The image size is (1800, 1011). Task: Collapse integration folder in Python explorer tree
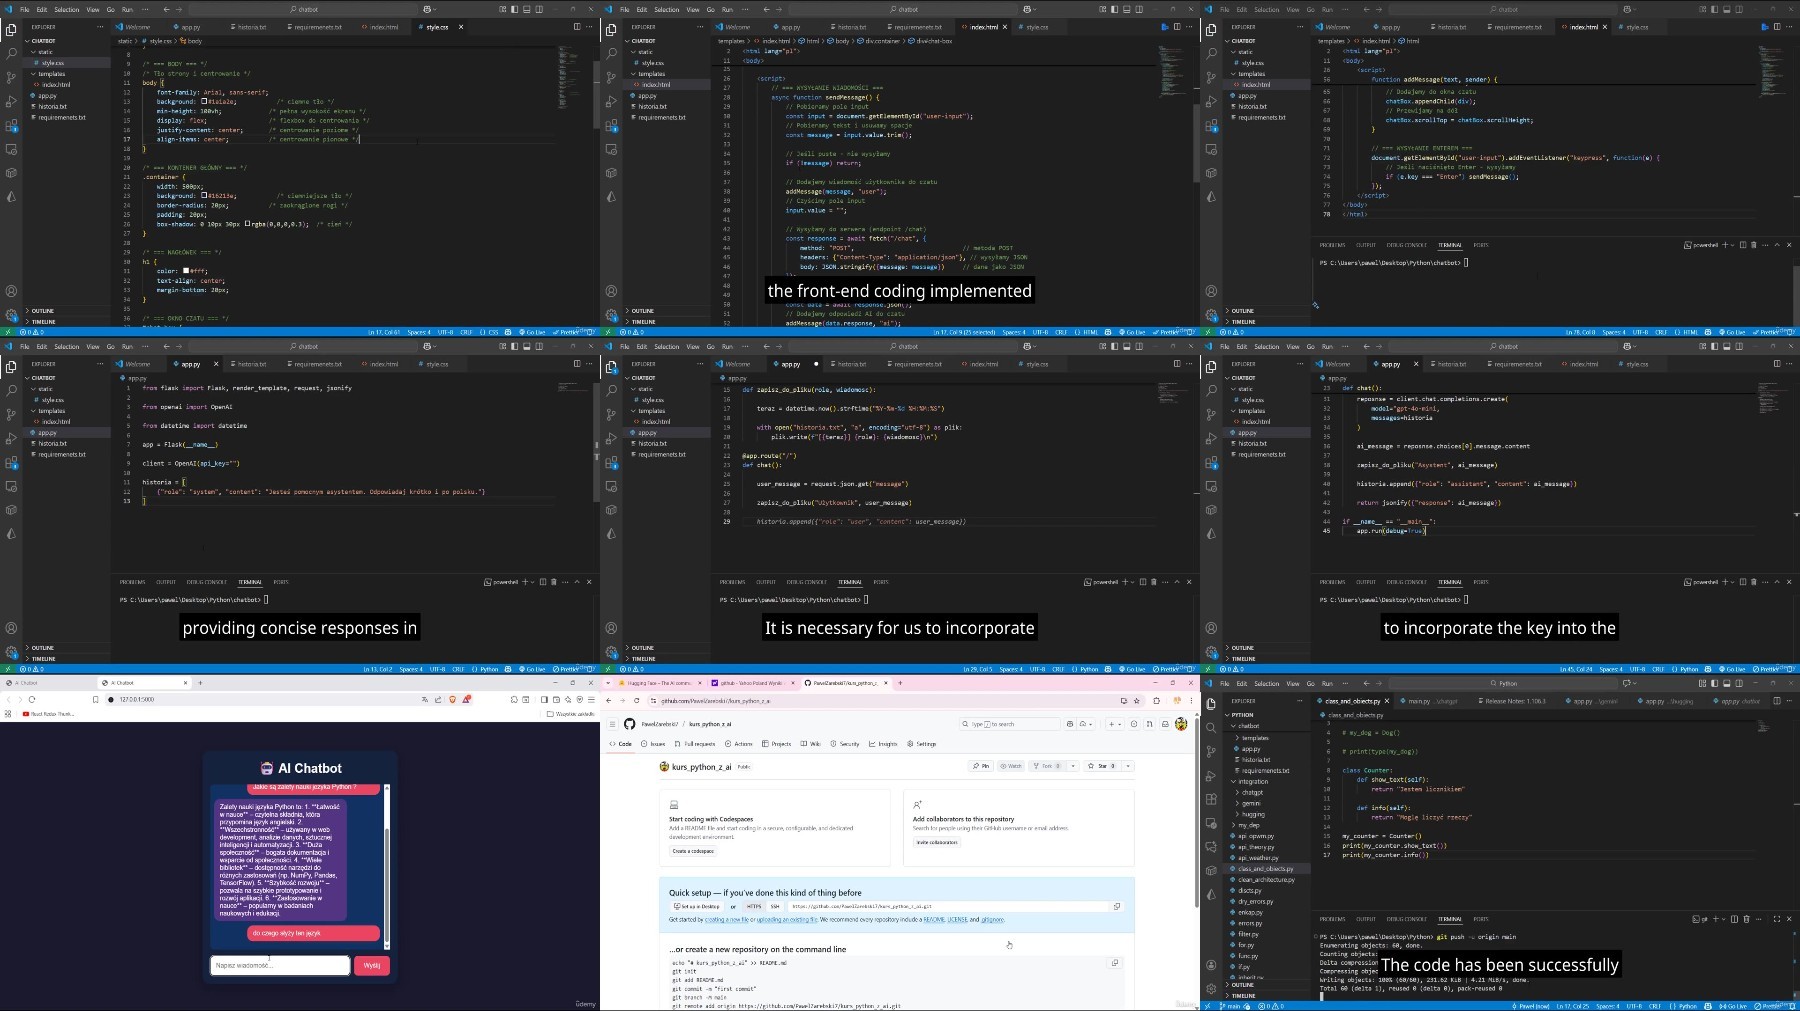coord(1252,782)
